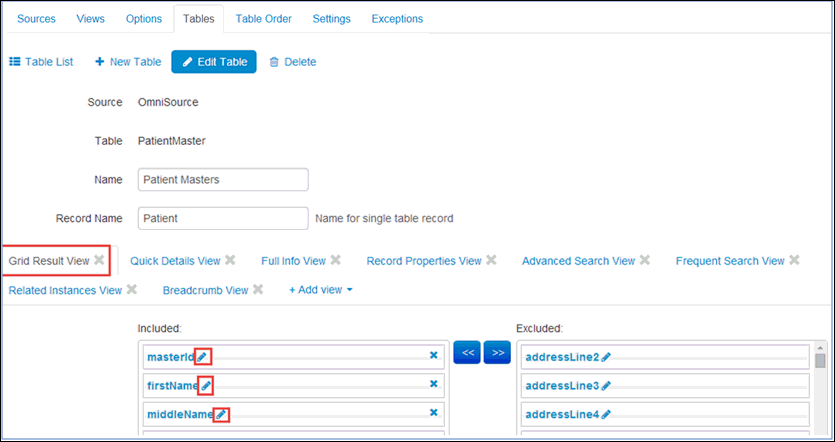Screen dimensions: 835x442
Task: Click pencil icon beside addressLine2
Action: point(606,357)
